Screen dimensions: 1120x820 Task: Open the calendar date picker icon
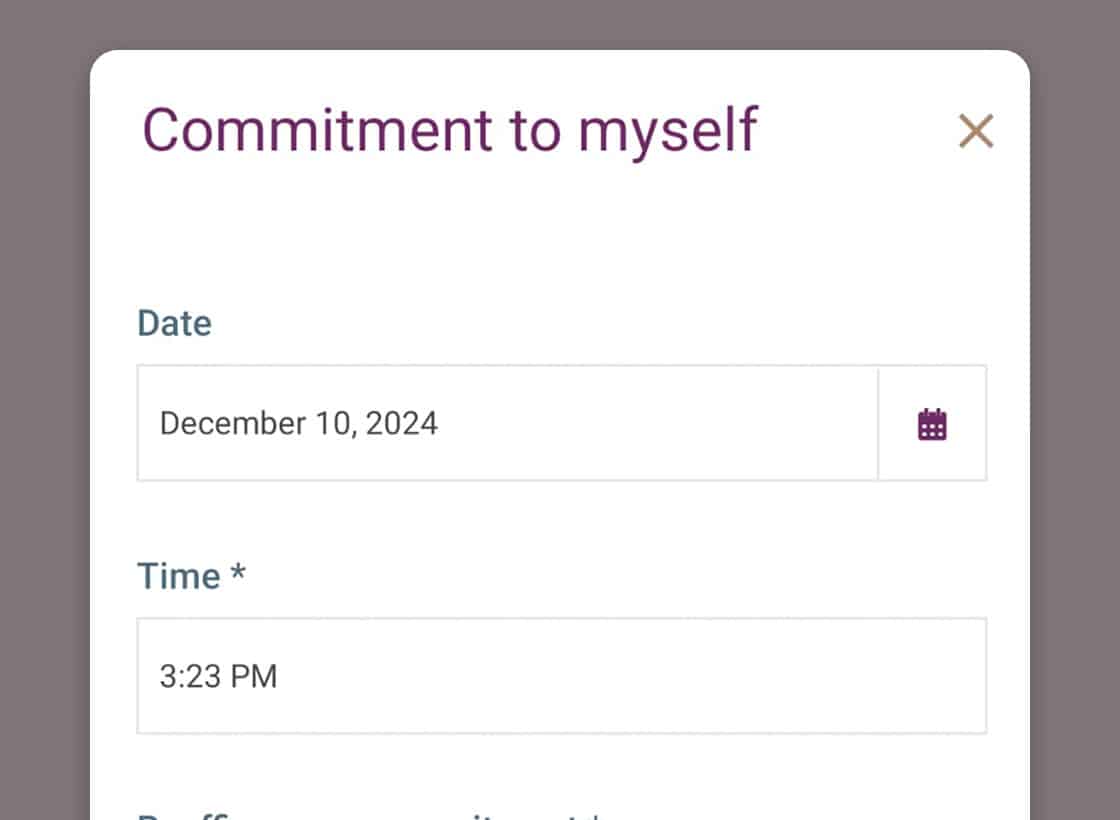tap(932, 424)
